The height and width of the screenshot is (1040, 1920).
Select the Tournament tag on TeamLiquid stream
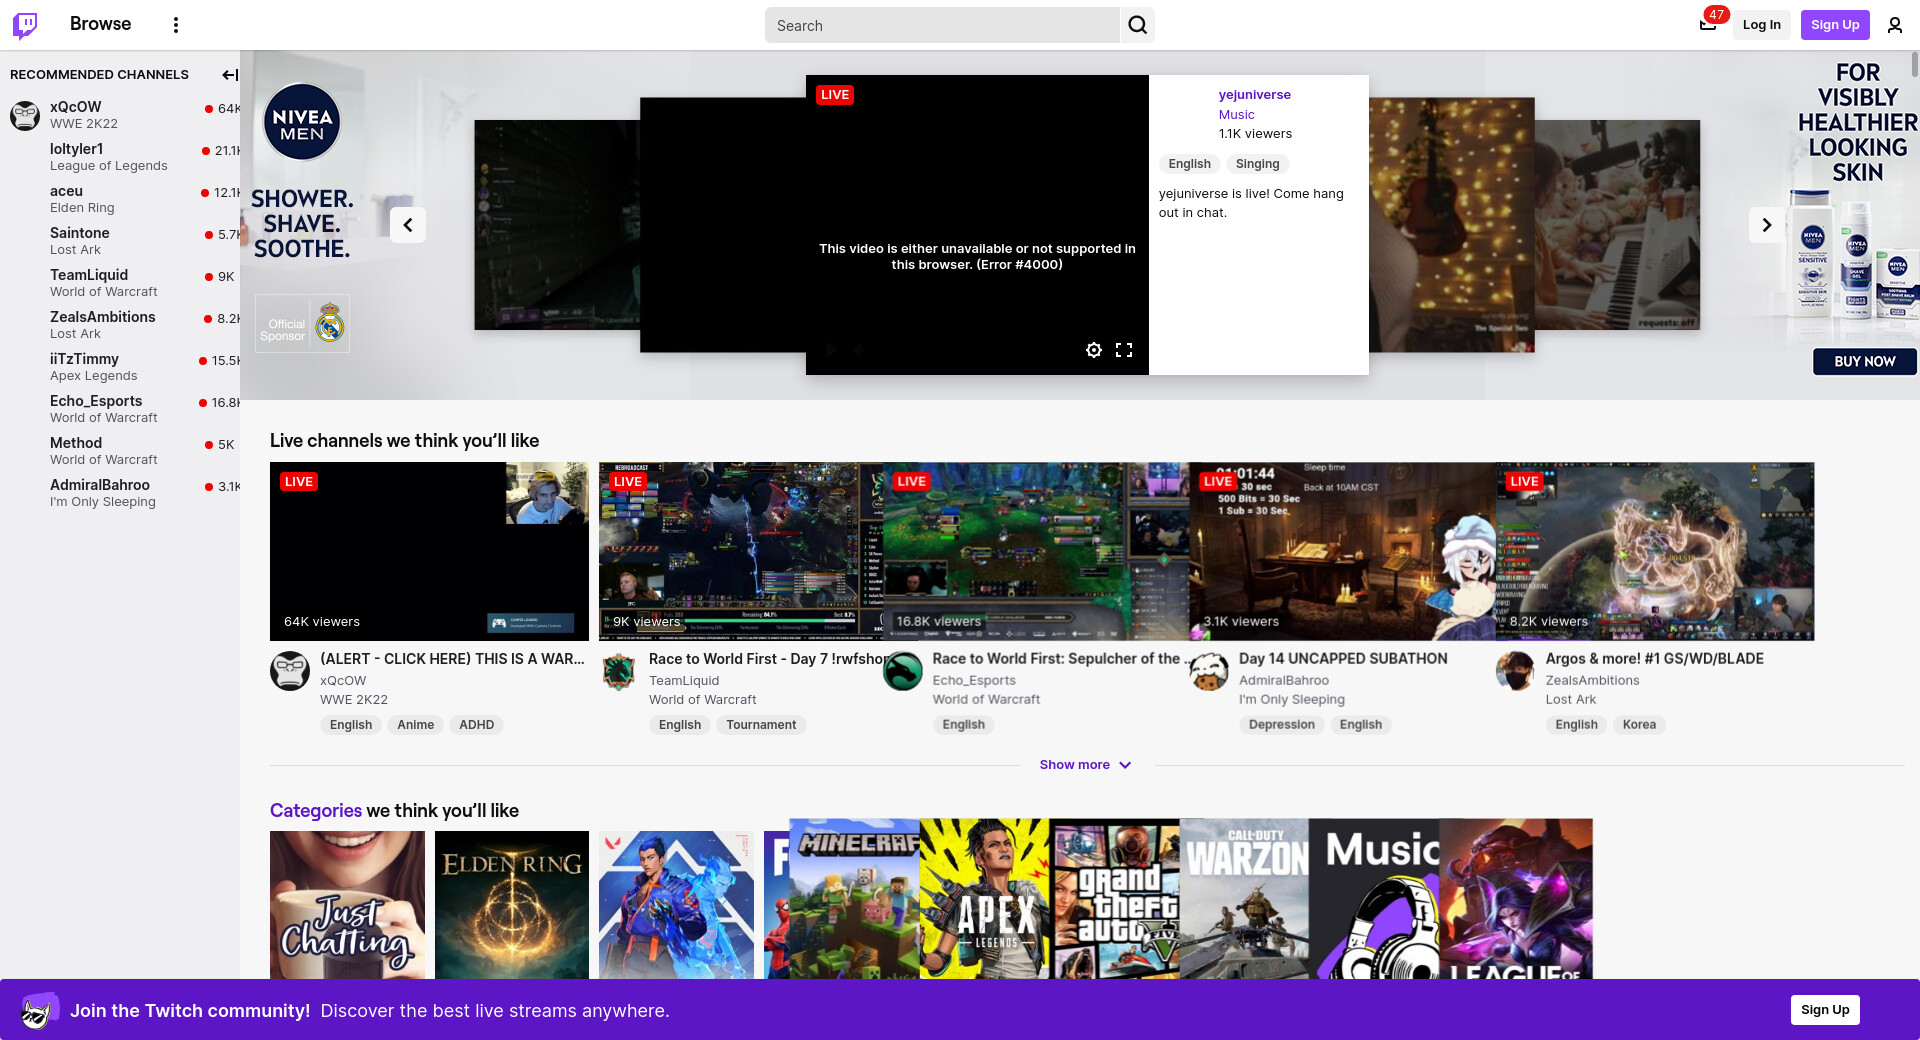[761, 725]
